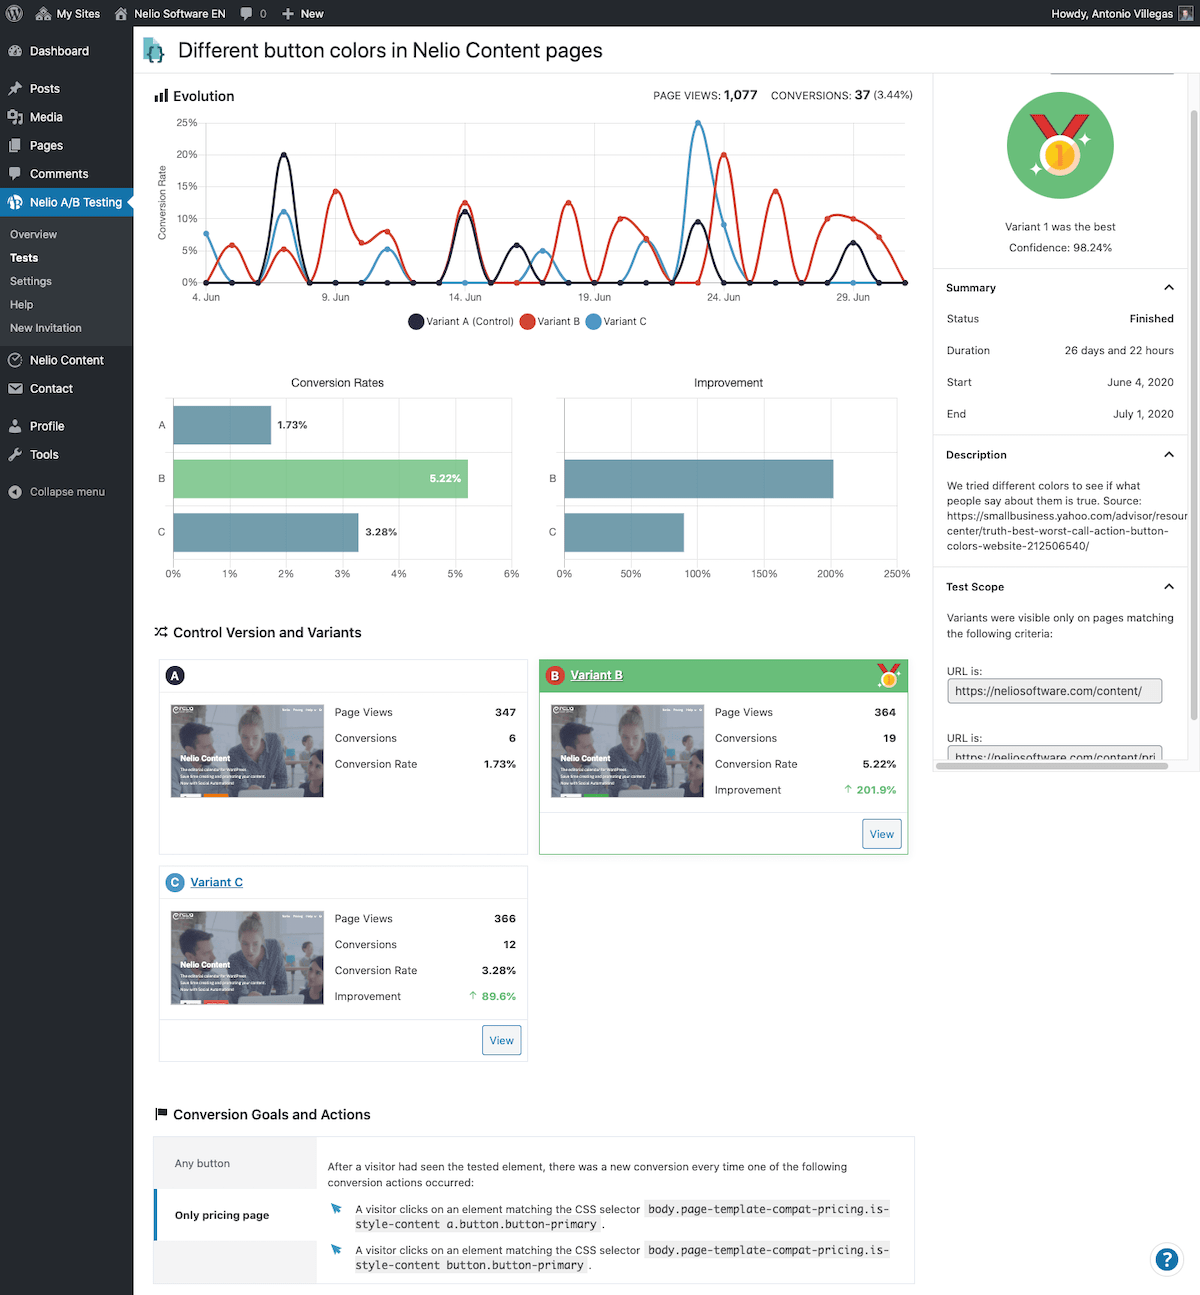This screenshot has height=1295, width=1200.
Task: Click the WordPress logo icon
Action: [x=14, y=14]
